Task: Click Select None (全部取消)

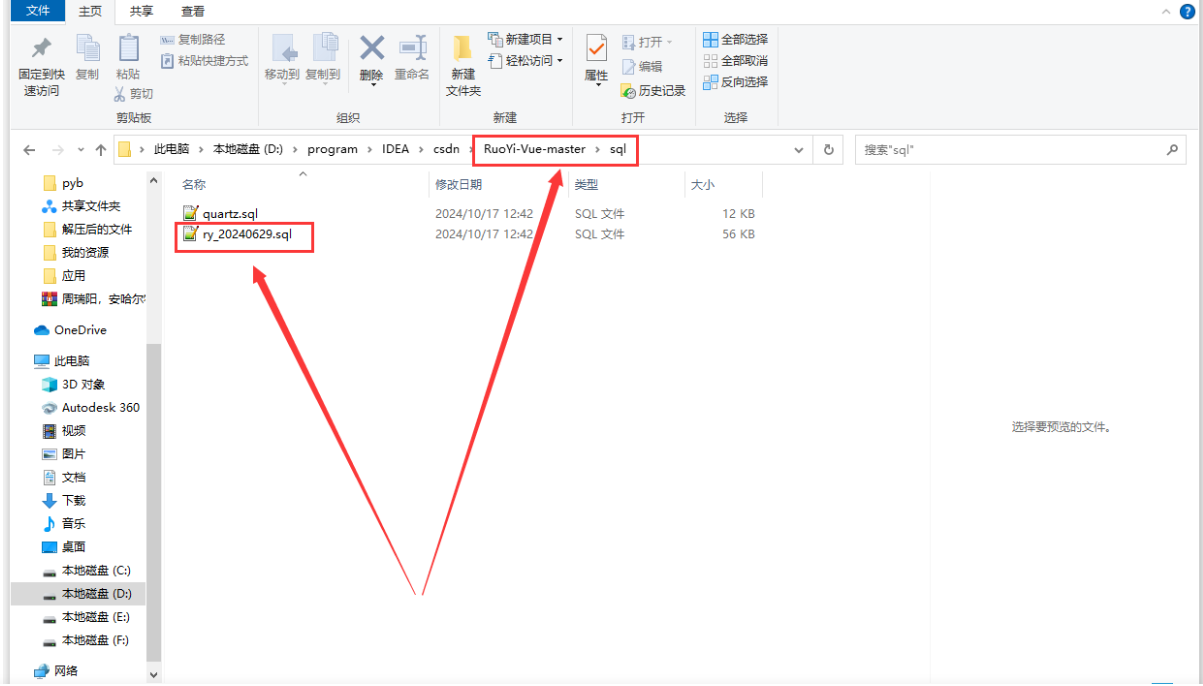Action: (x=735, y=61)
